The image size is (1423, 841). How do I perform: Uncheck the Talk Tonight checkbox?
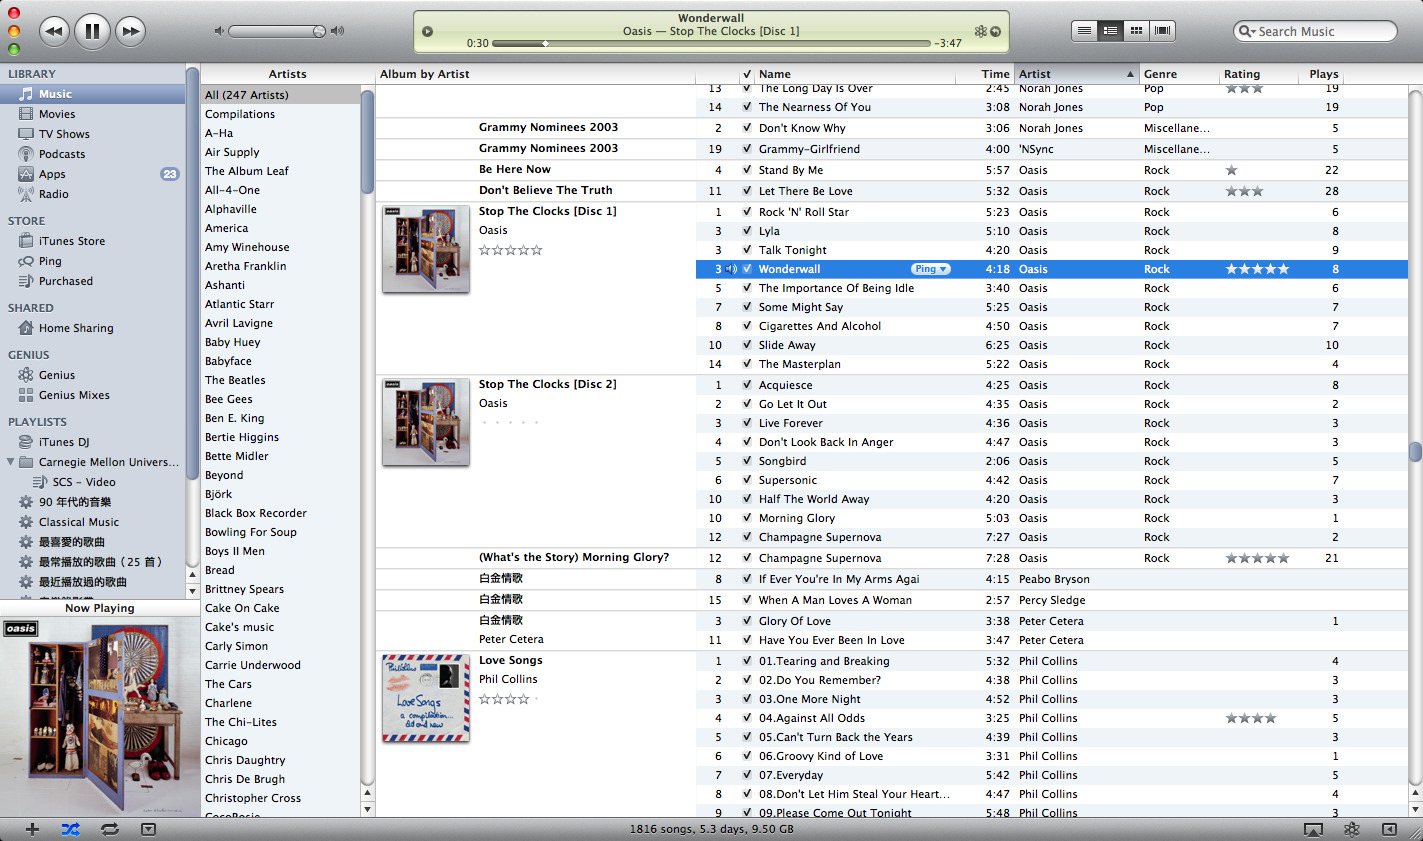click(x=747, y=250)
